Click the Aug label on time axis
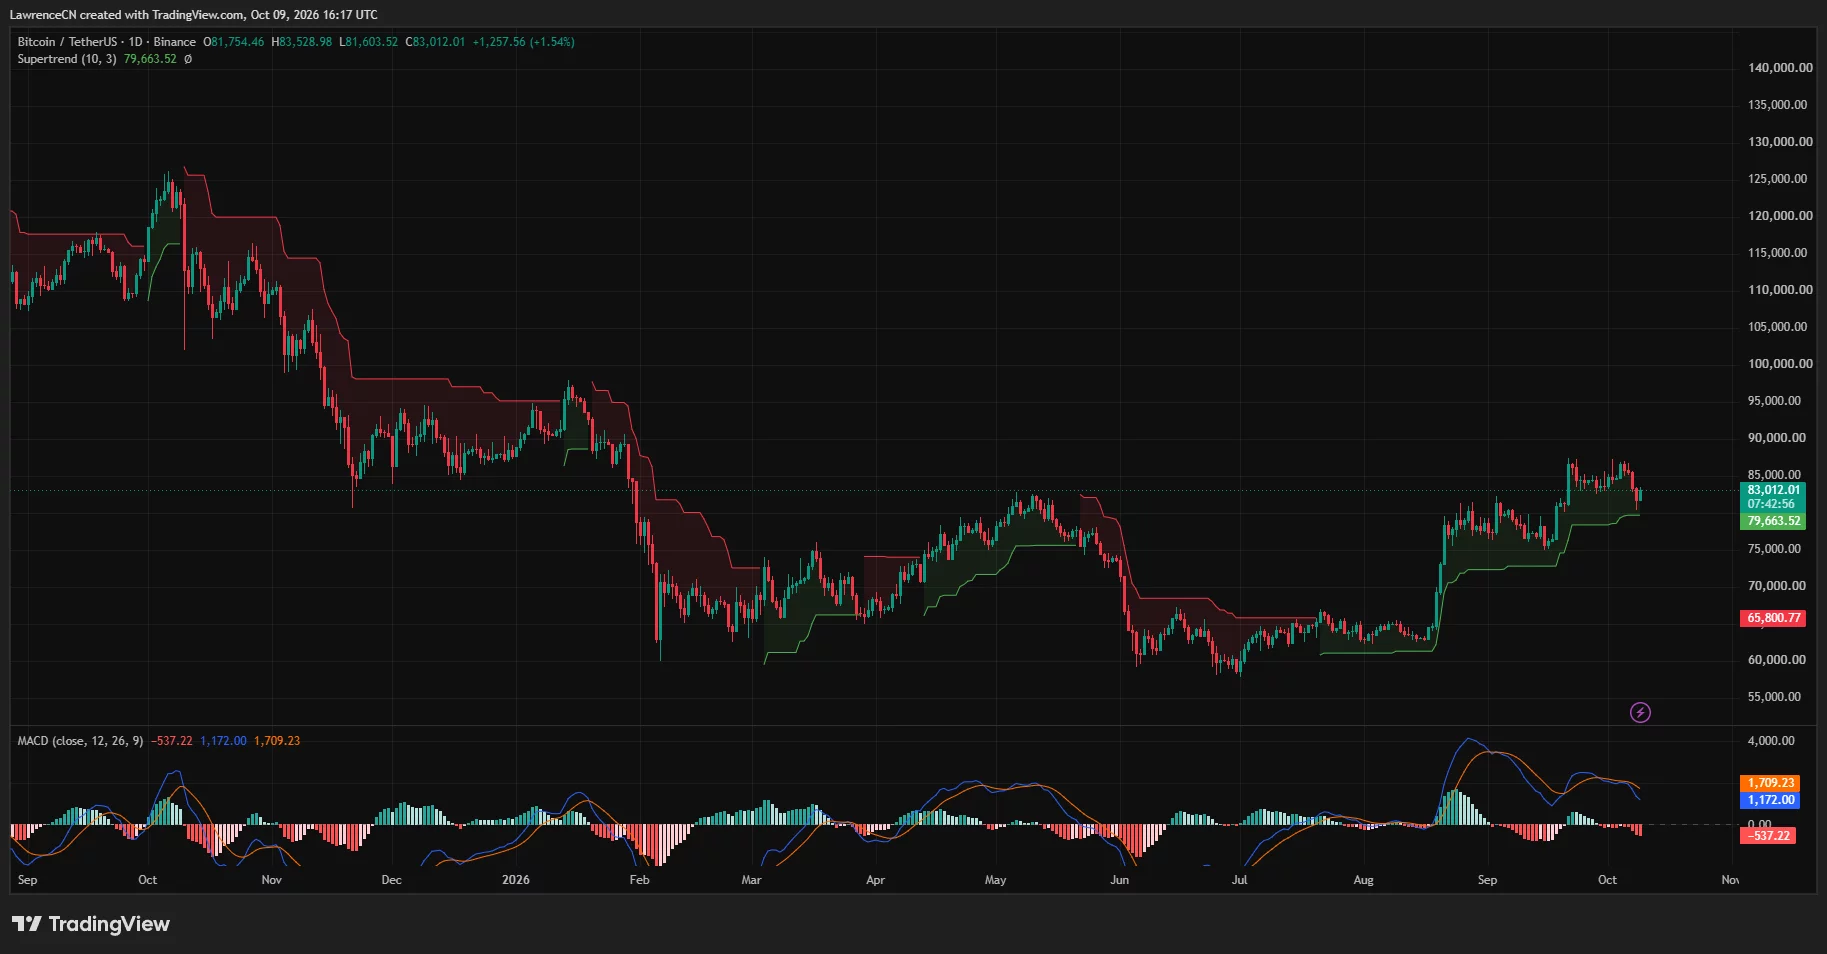The width and height of the screenshot is (1827, 954). 1364,880
